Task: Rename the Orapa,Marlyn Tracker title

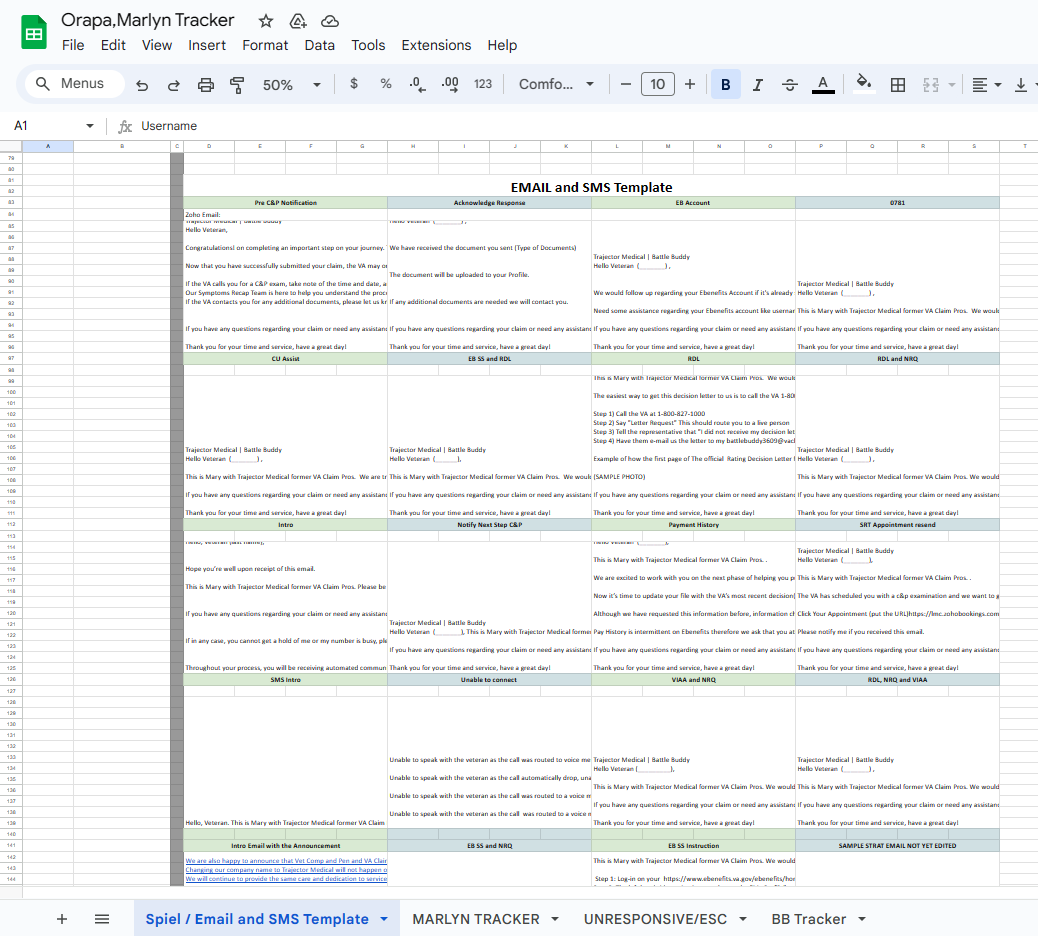Action: [x=148, y=21]
